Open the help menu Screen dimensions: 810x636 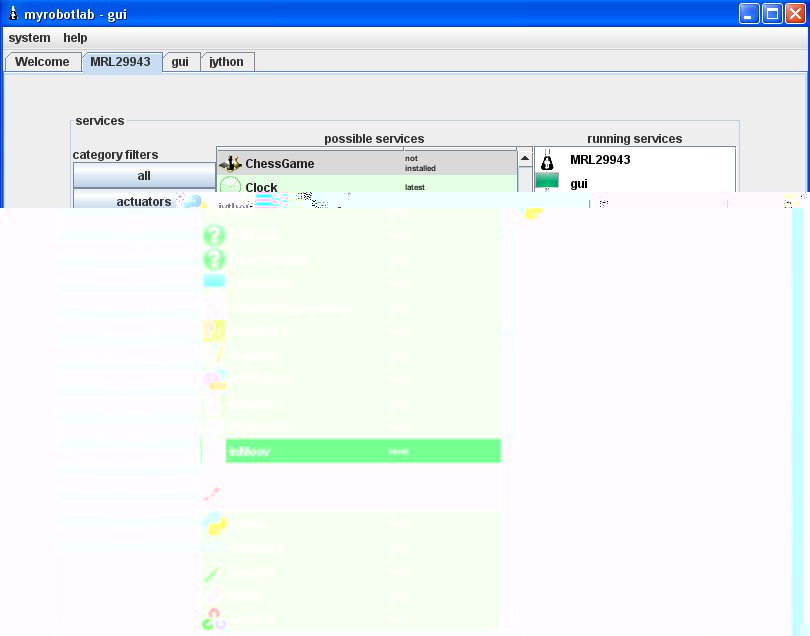point(75,38)
